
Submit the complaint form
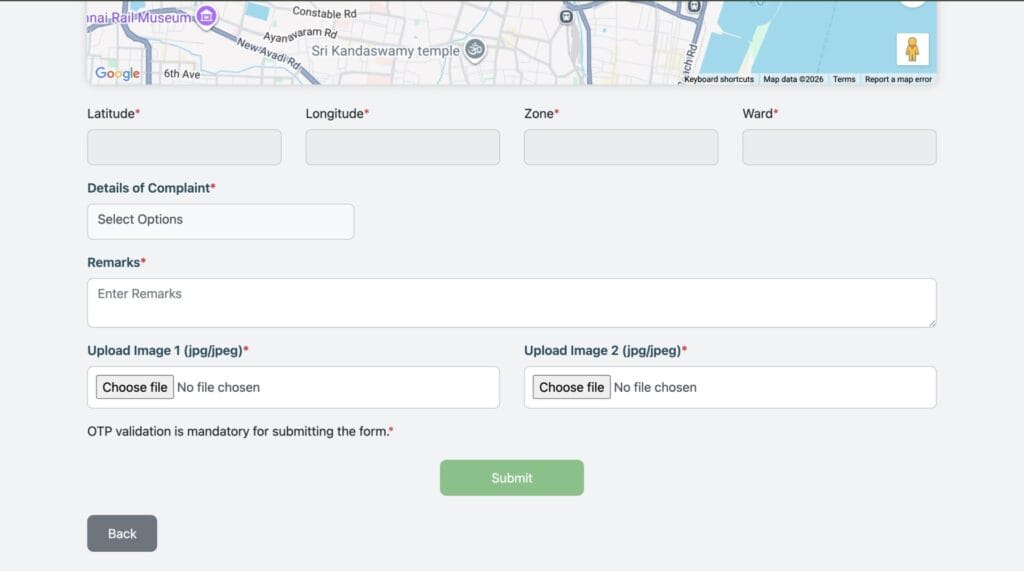click(x=512, y=478)
